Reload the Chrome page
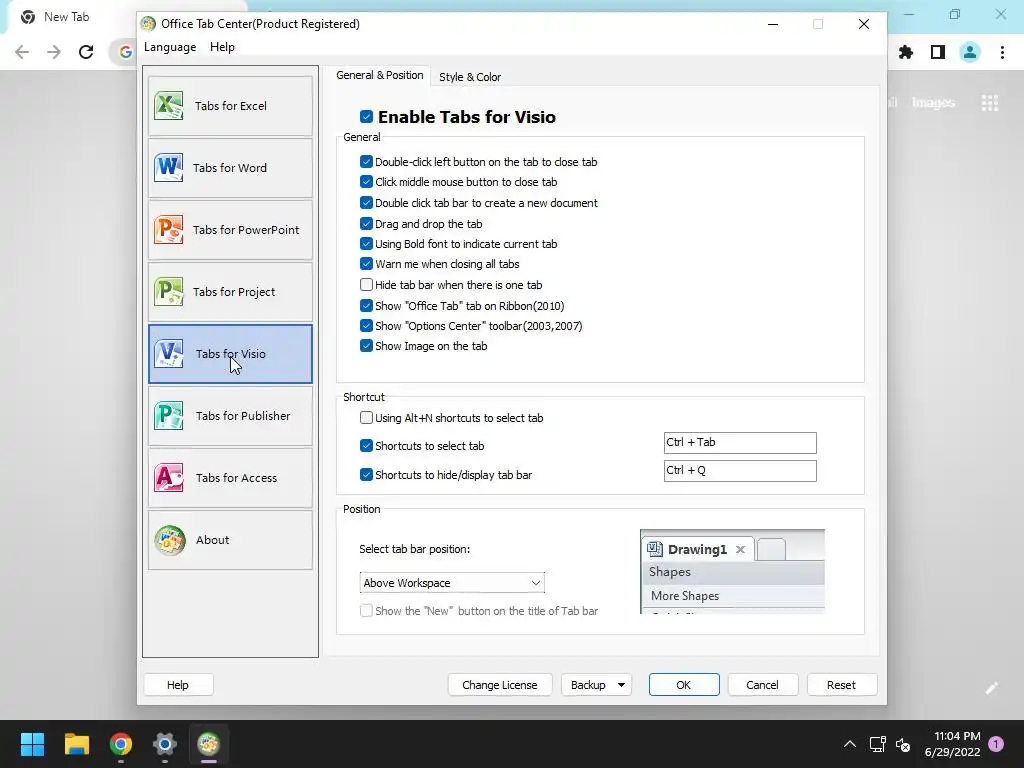The height and width of the screenshot is (768, 1024). [86, 52]
